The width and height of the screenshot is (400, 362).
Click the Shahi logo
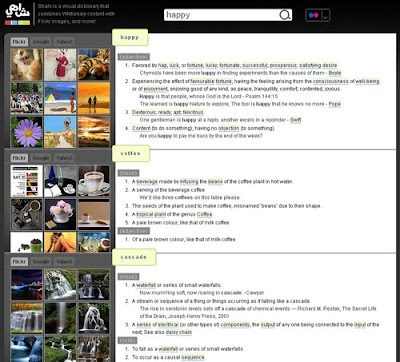click(18, 14)
